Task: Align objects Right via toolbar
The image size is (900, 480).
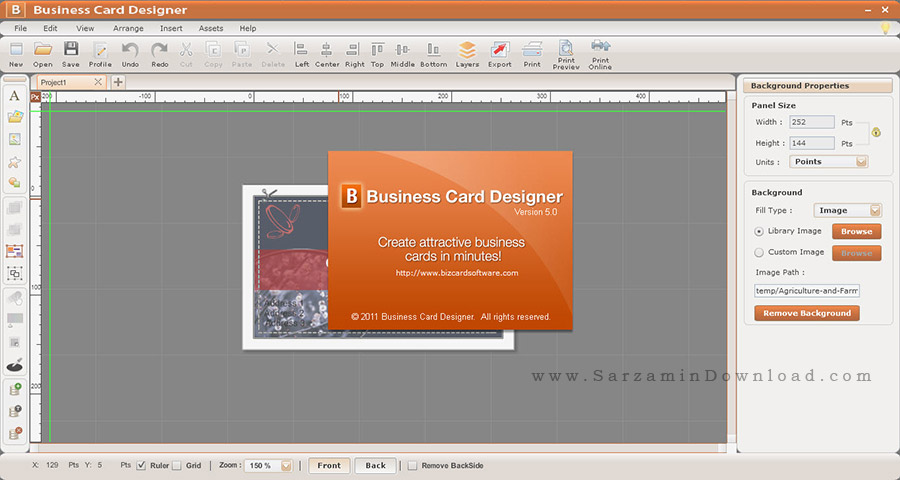Action: click(355, 55)
